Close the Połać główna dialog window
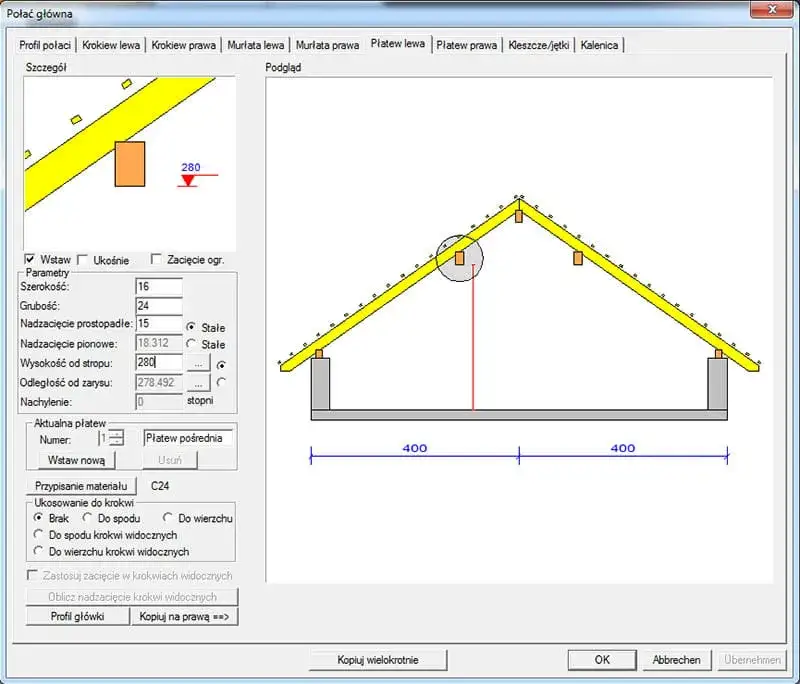Viewport: 800px width, 684px height. (772, 9)
